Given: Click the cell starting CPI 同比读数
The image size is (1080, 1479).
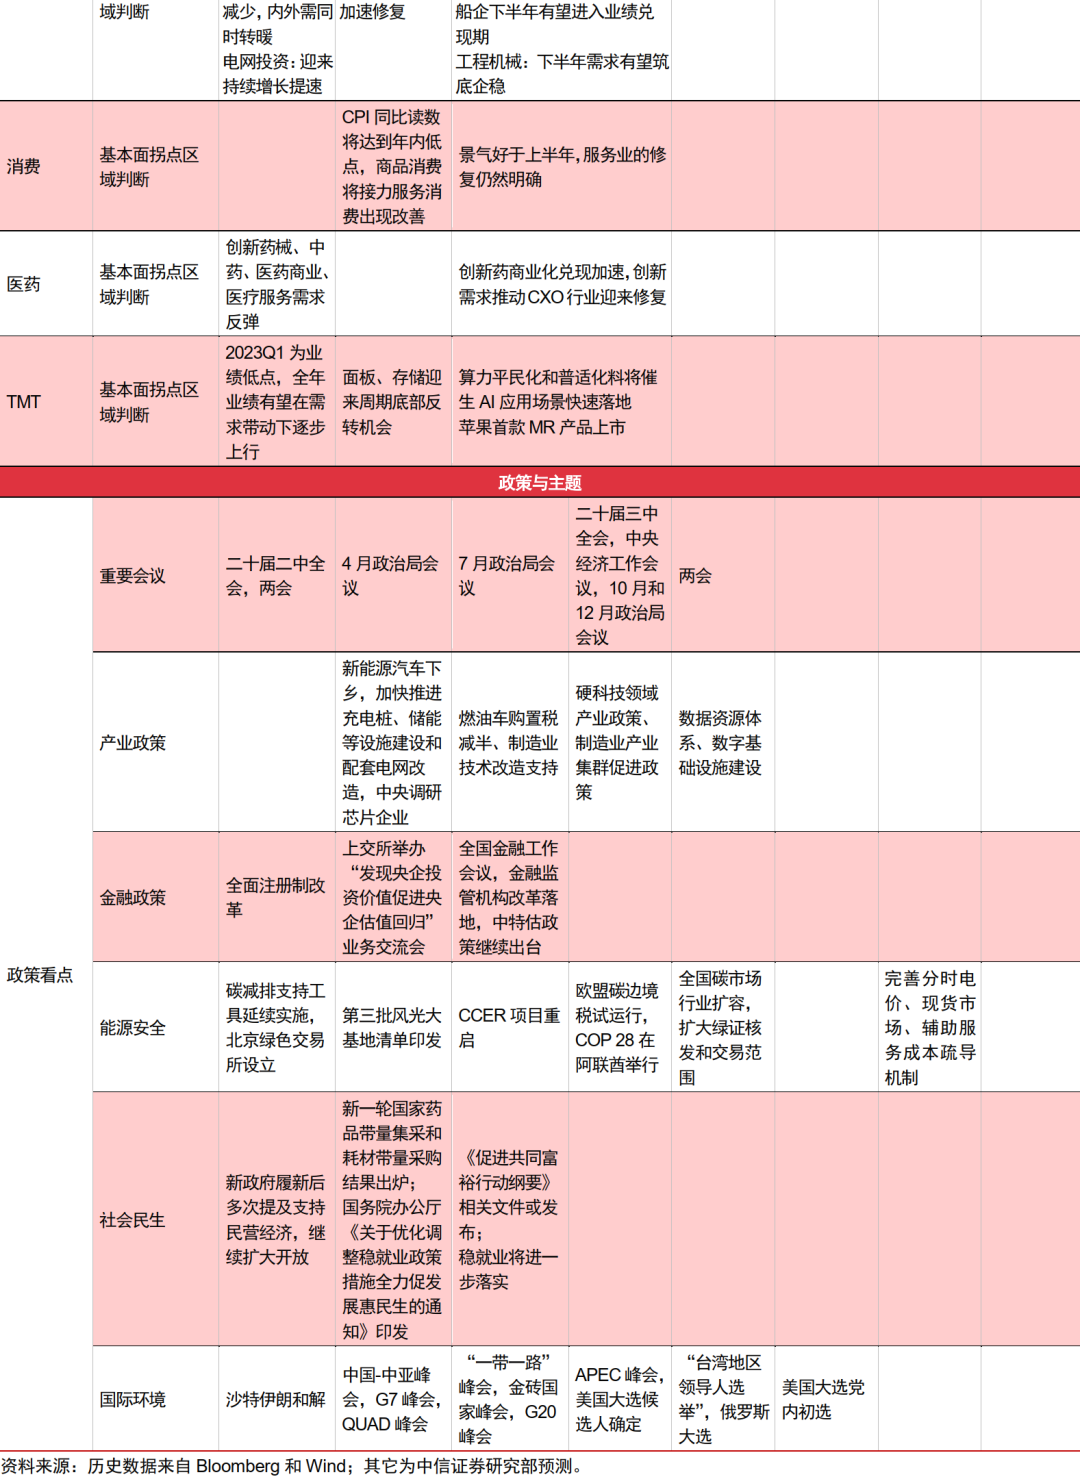Looking at the screenshot, I should click(x=392, y=166).
